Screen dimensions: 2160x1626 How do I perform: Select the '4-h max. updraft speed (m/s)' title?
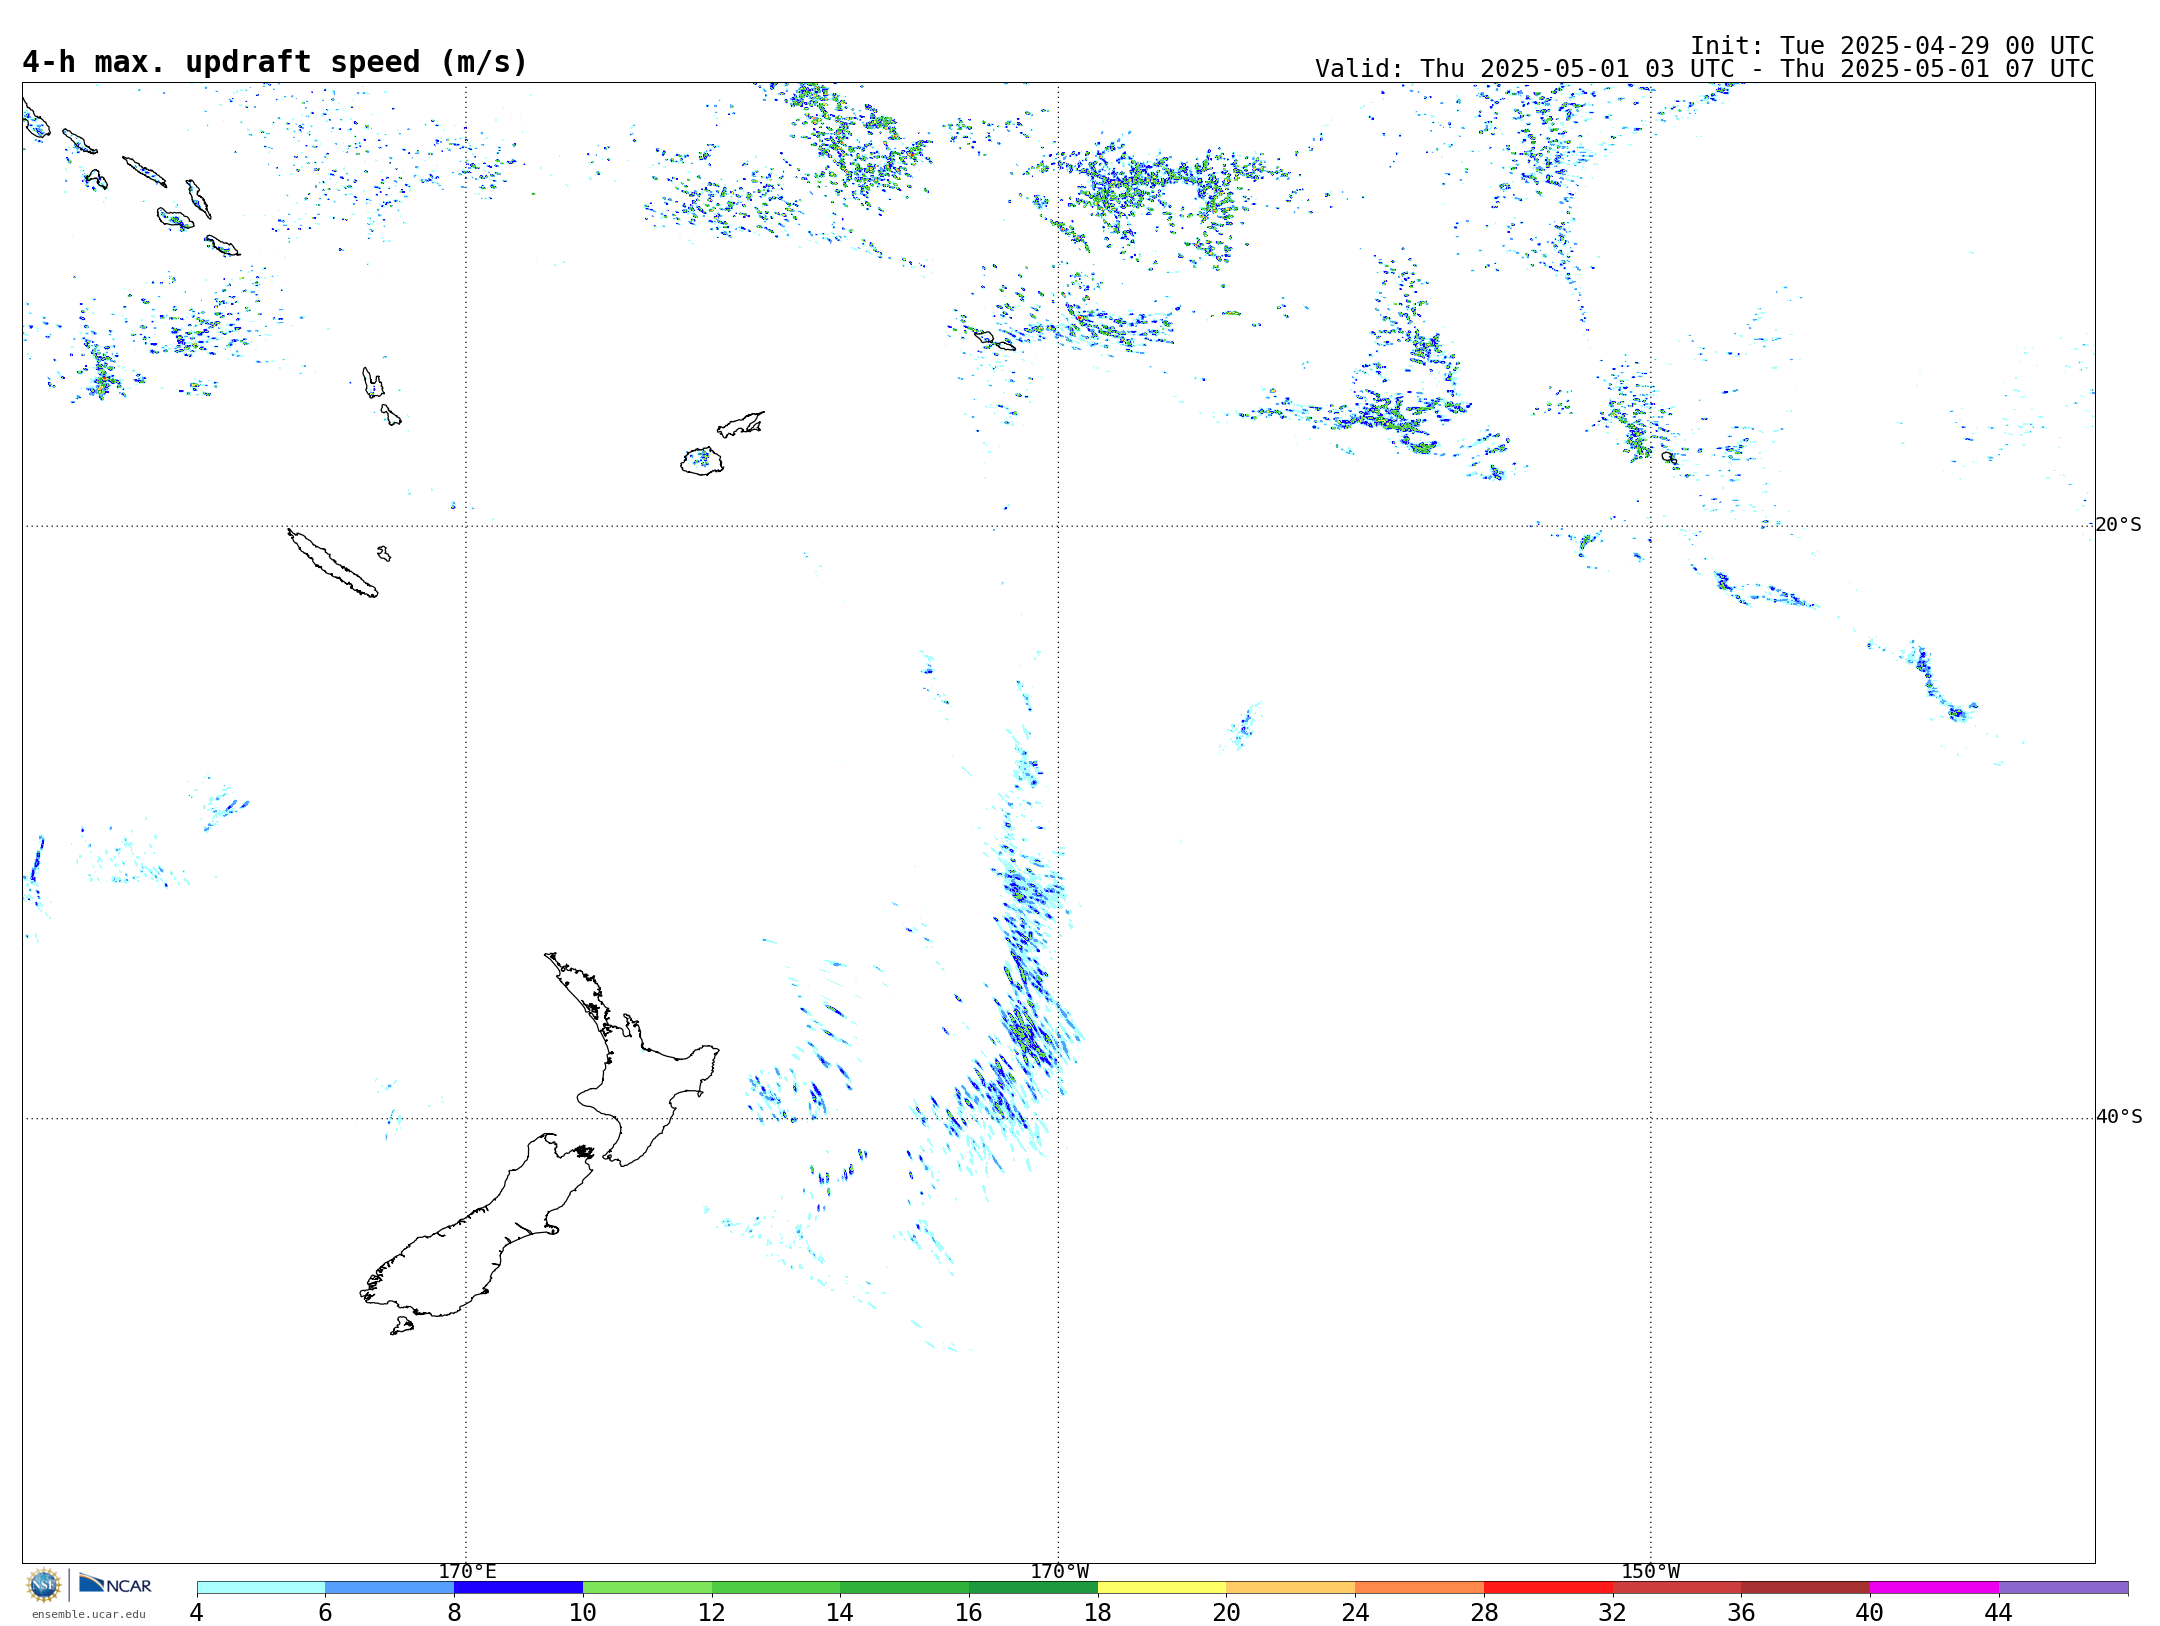tap(275, 62)
